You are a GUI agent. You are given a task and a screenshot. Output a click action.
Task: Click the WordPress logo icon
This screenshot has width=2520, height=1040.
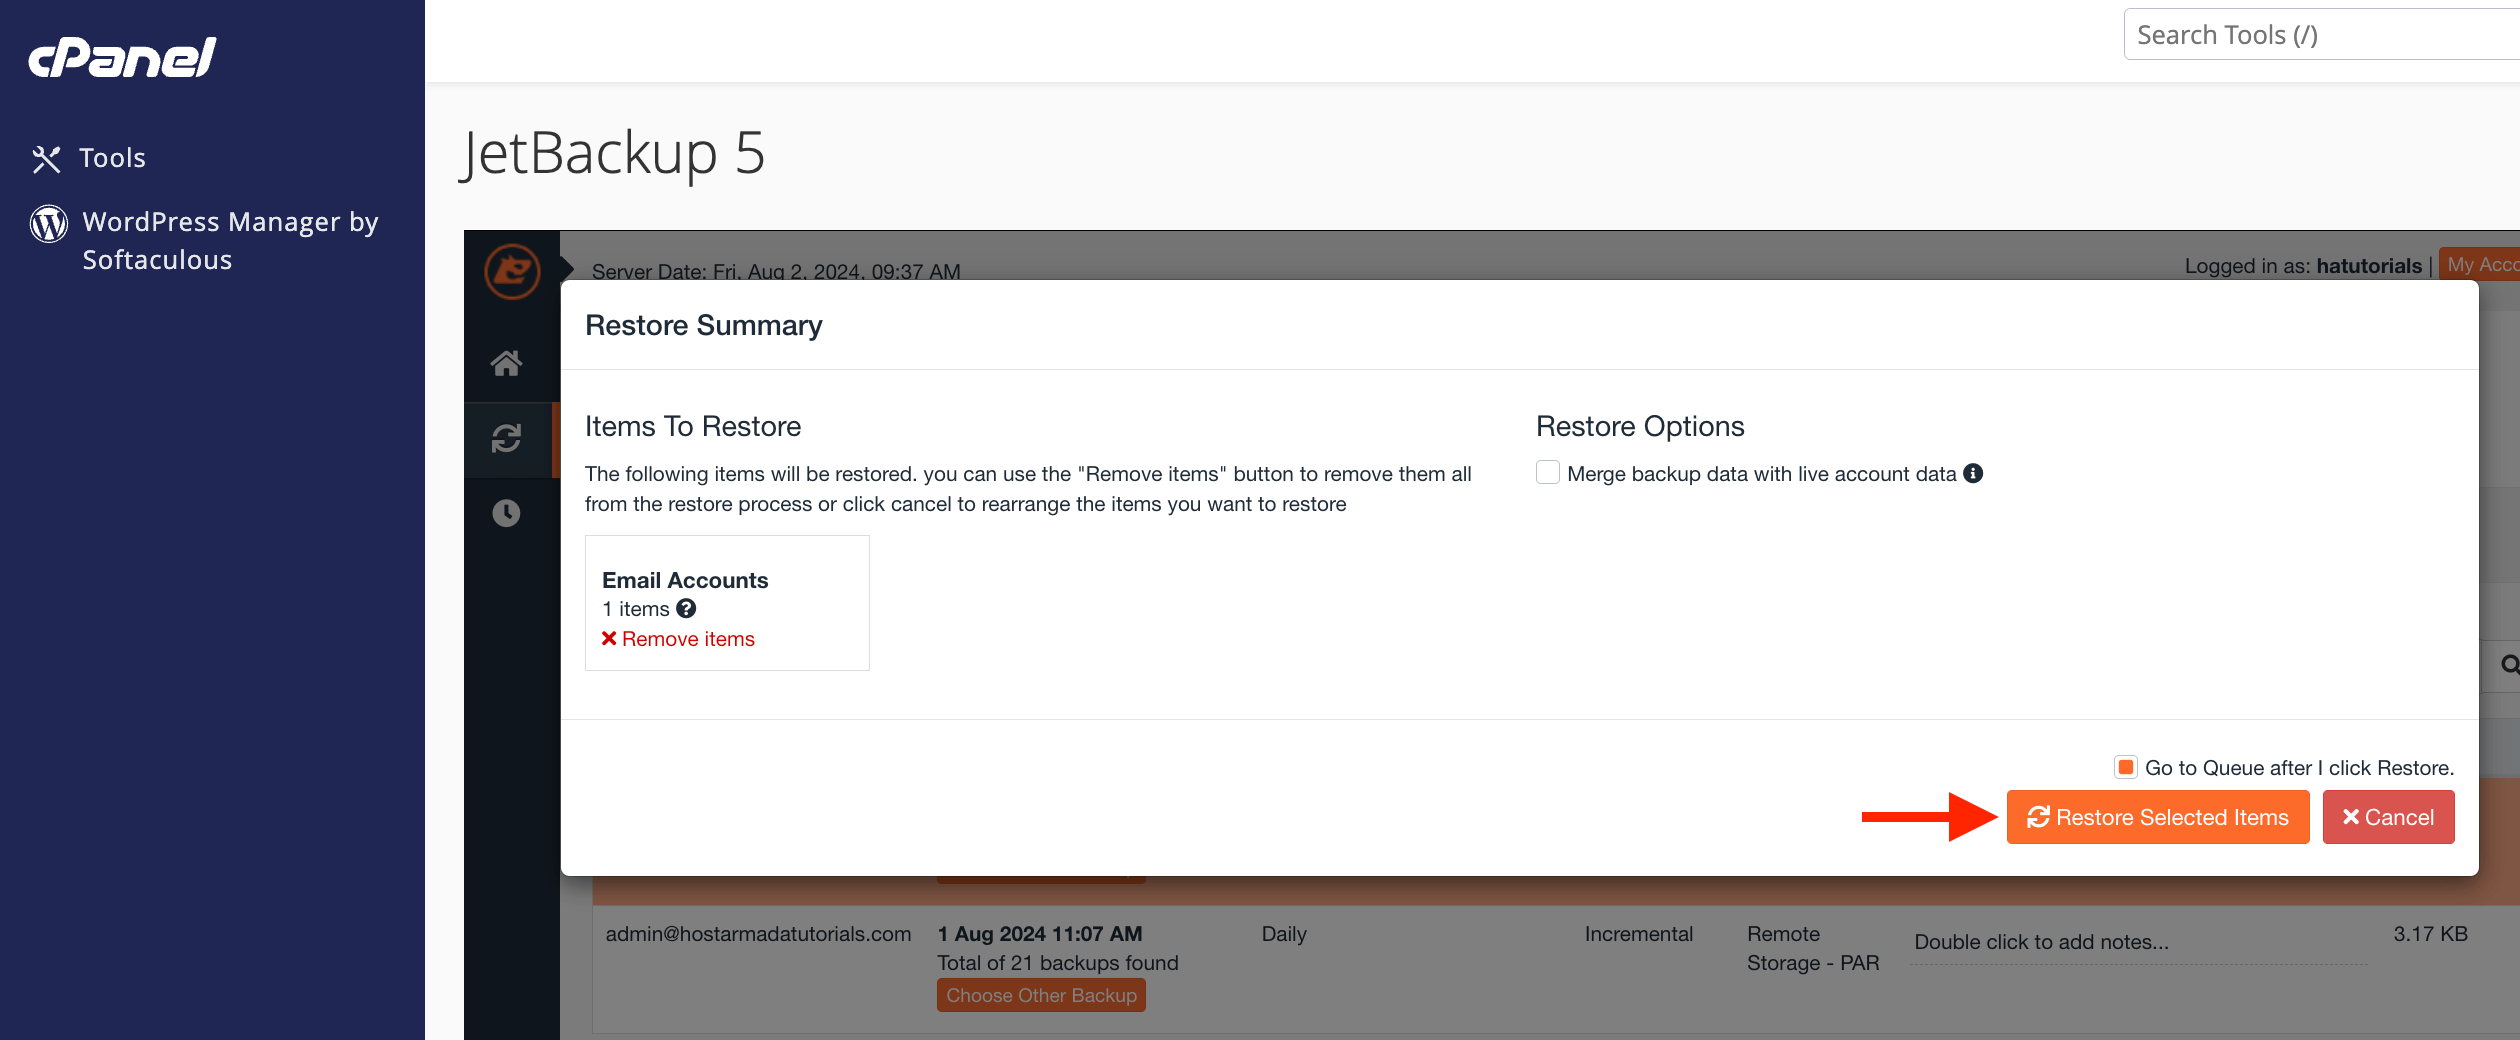pyautogui.click(x=49, y=223)
